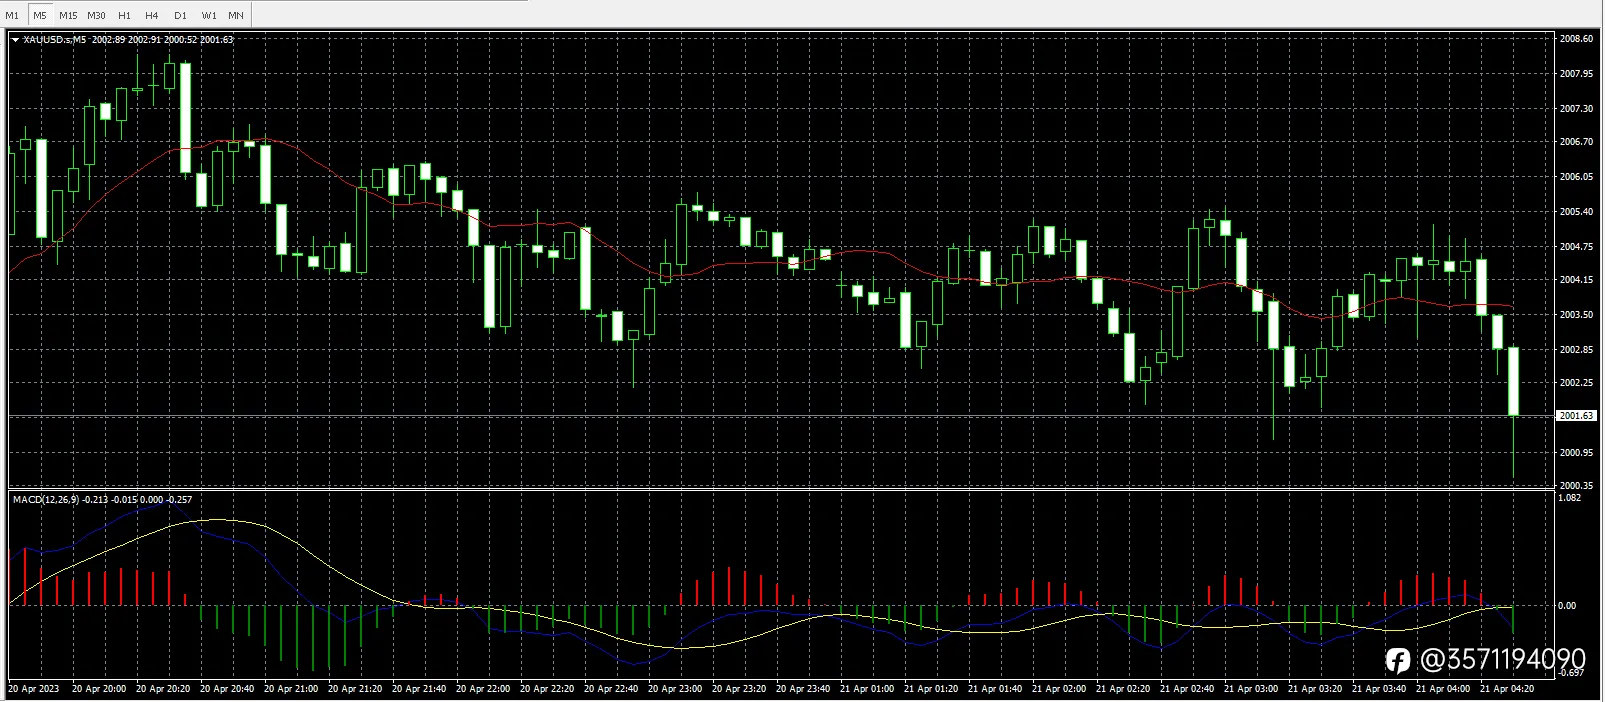Click the 2002.85 price axis label
Image resolution: width=1605 pixels, height=702 pixels.
1576,350
